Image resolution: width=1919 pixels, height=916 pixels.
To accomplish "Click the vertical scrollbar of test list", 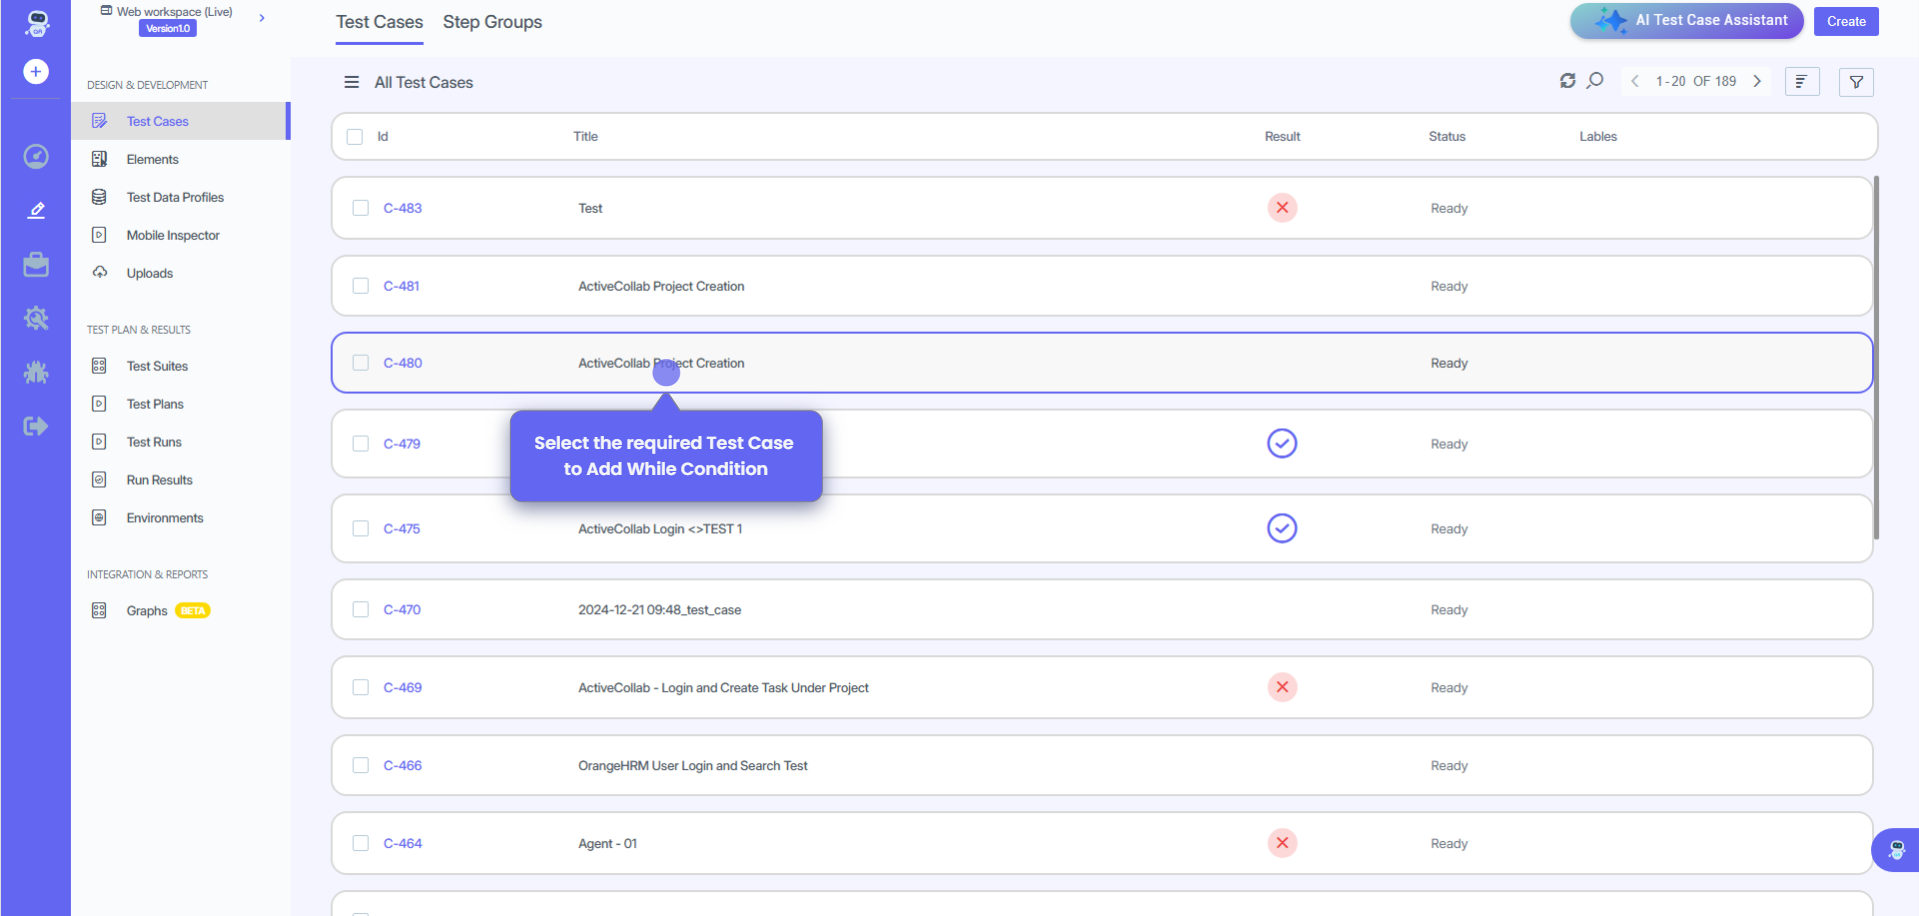I will pos(1876,358).
